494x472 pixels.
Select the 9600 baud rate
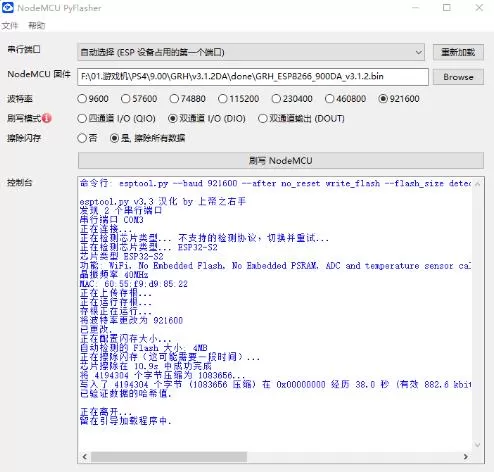tap(93, 99)
